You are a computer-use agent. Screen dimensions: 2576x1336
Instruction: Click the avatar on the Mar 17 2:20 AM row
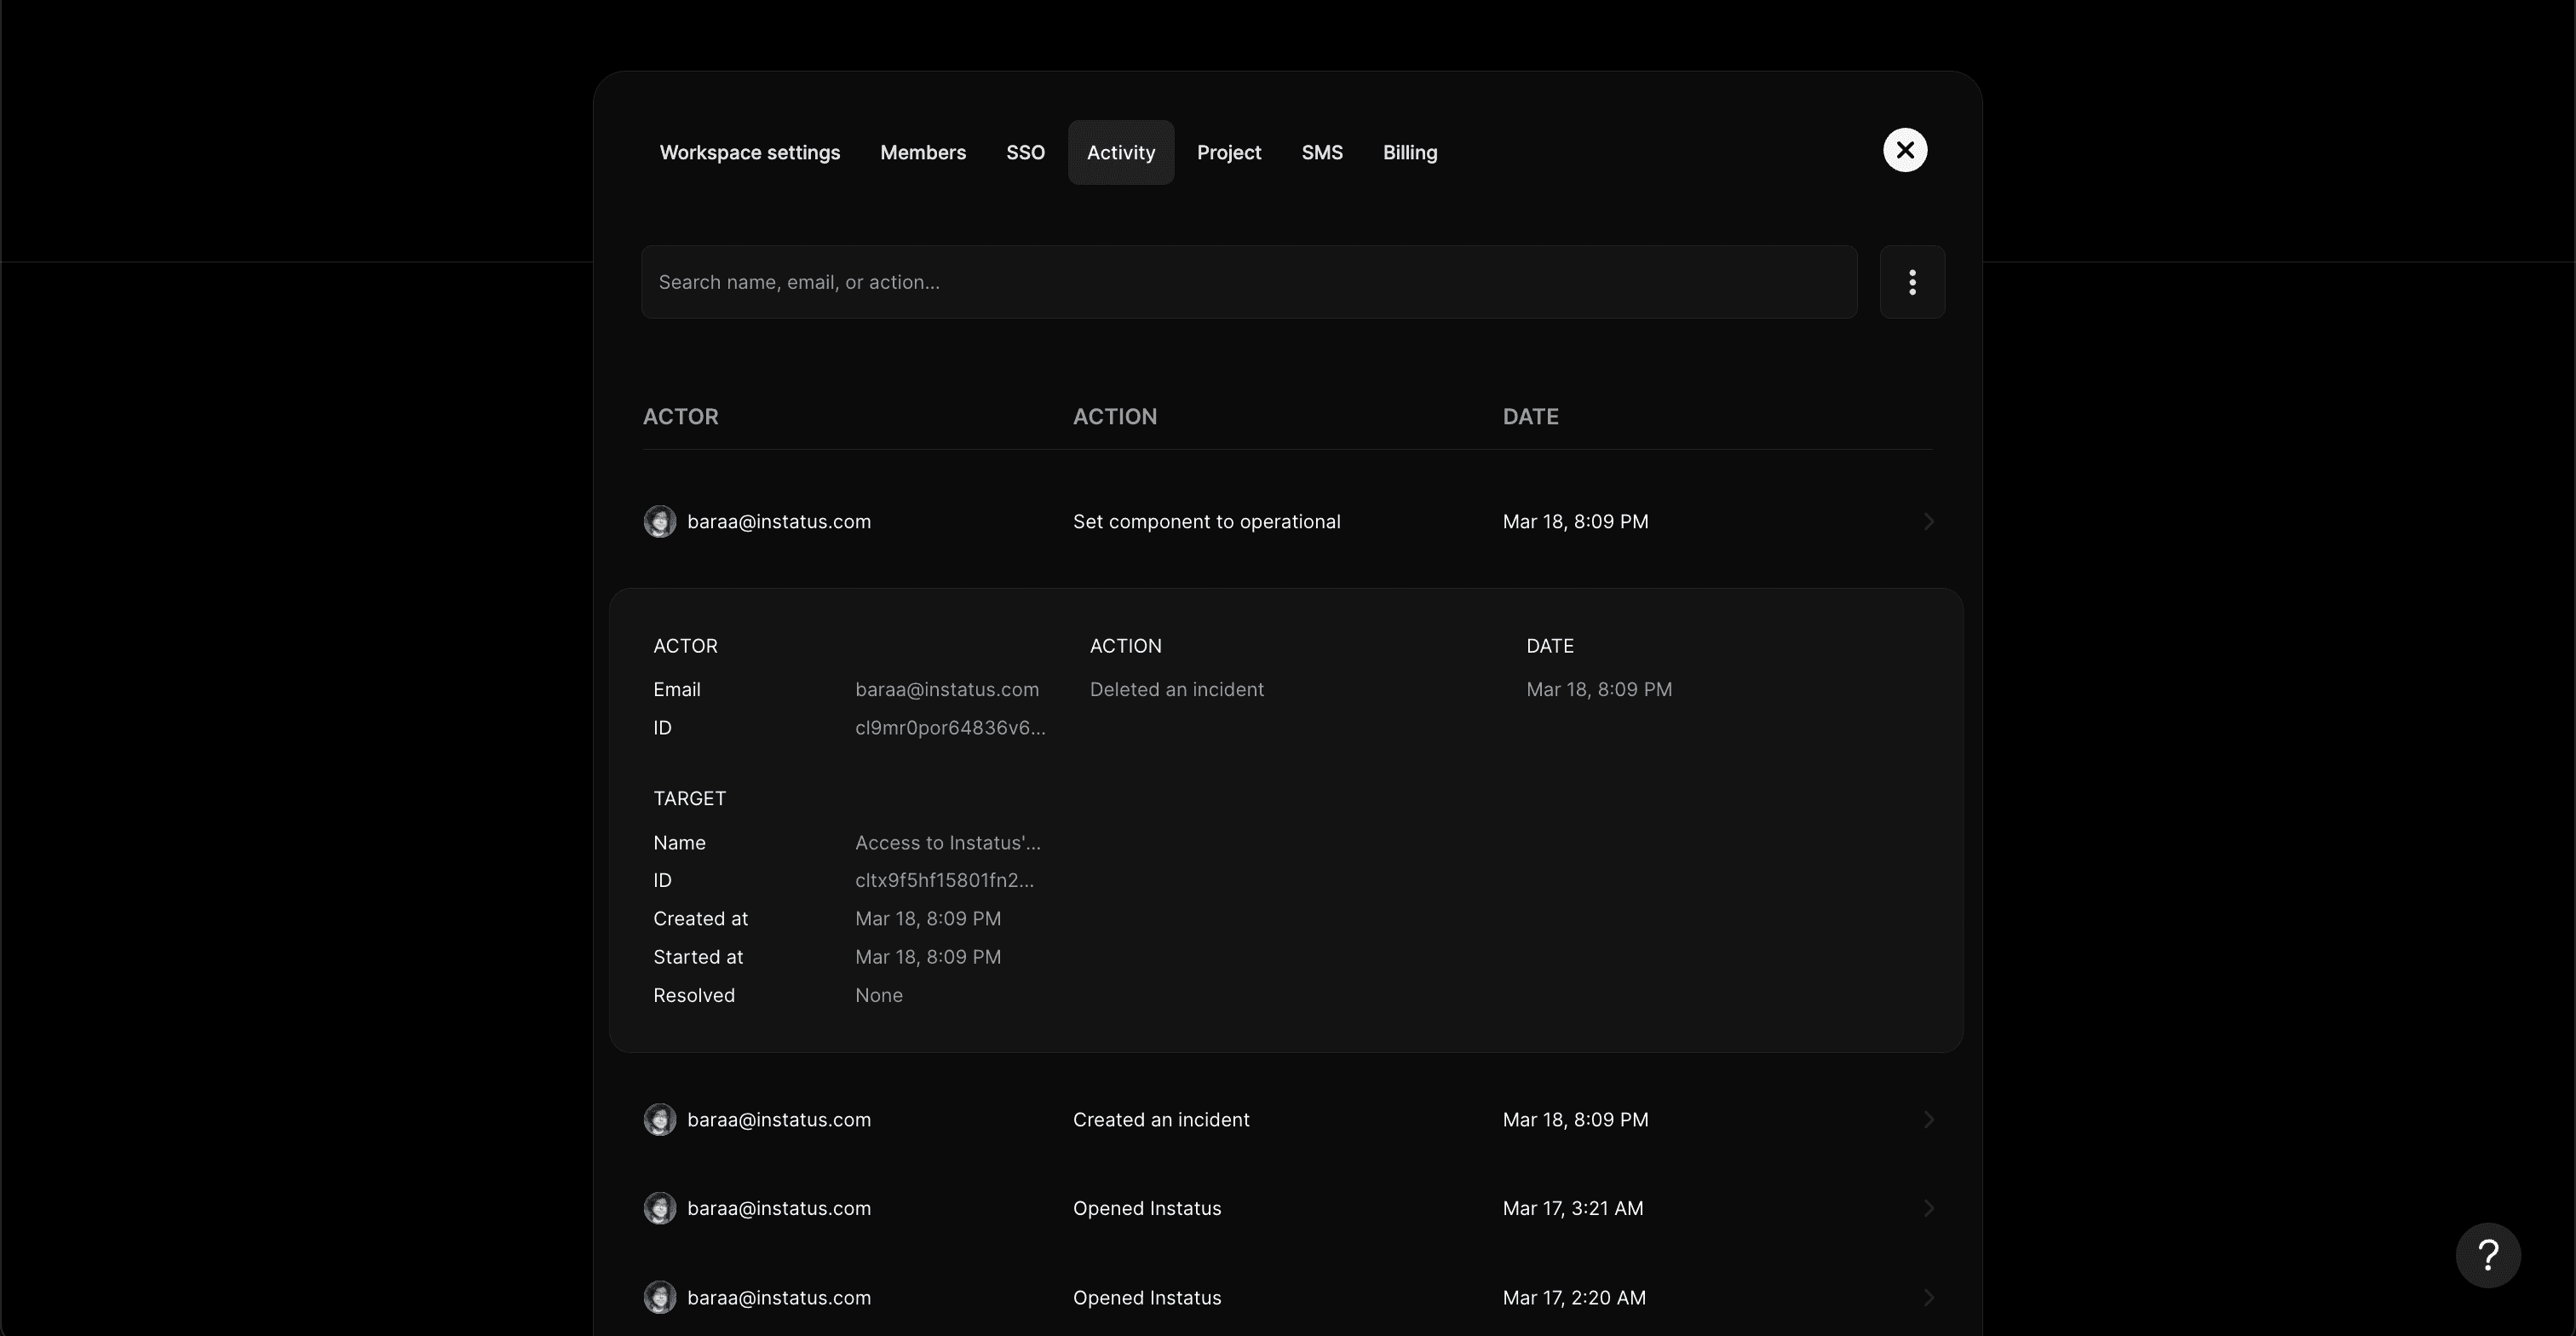[659, 1297]
